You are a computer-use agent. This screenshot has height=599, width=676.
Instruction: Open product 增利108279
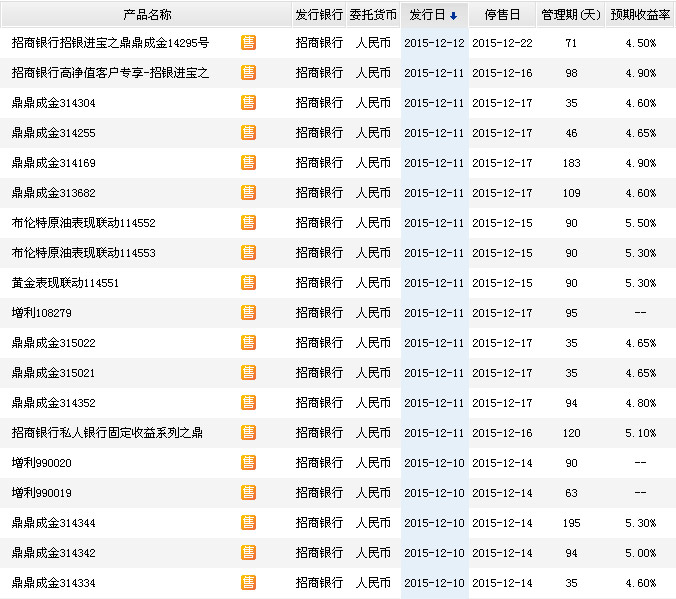(x=42, y=313)
